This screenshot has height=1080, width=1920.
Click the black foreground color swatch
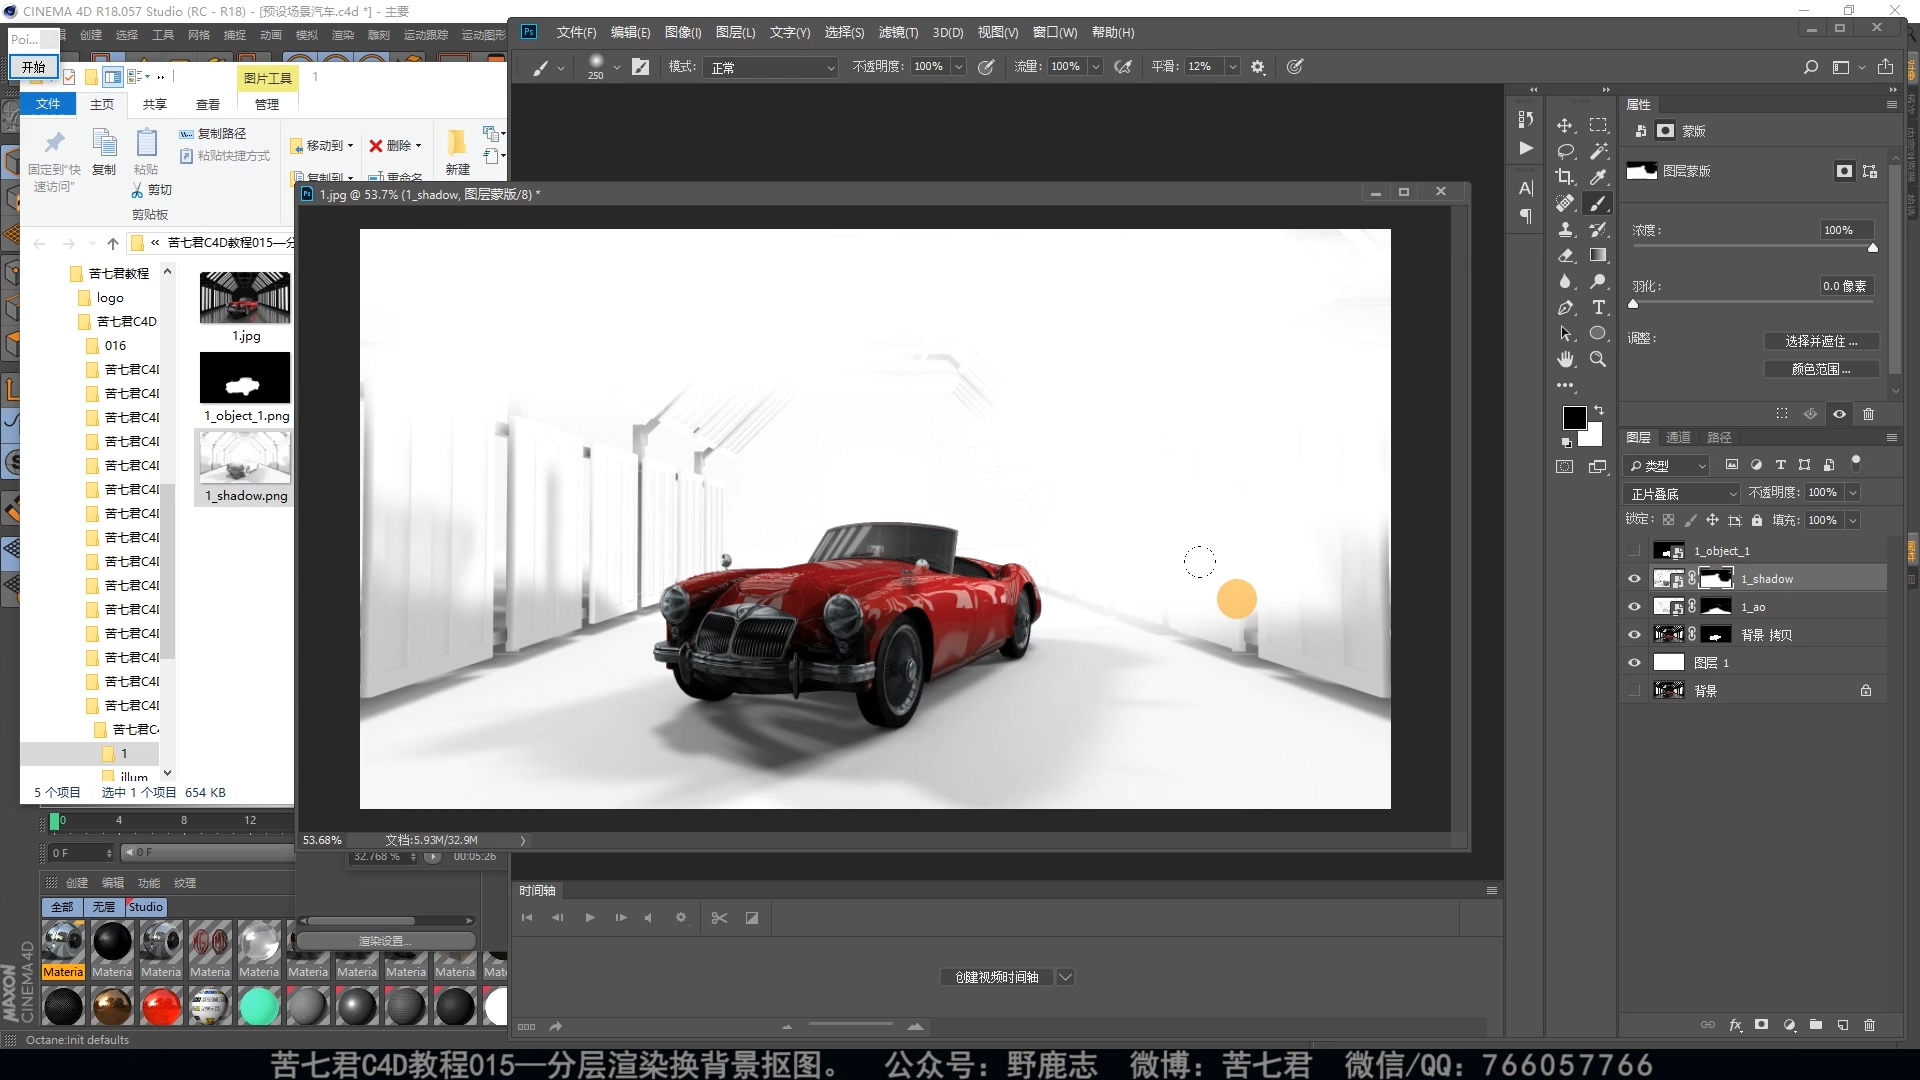pyautogui.click(x=1573, y=417)
